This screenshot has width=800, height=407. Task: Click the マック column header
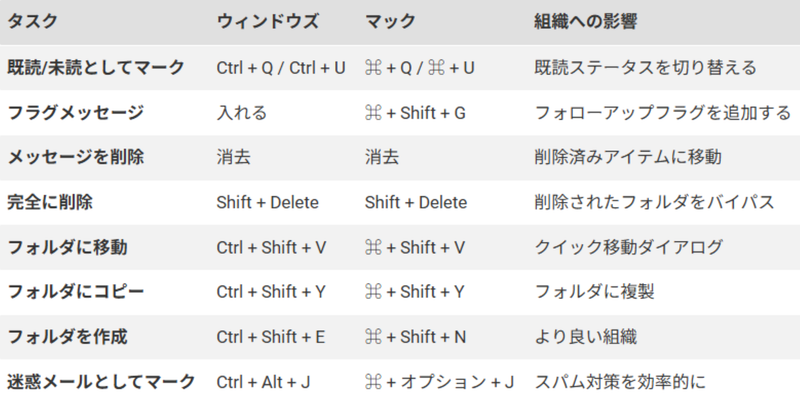[x=391, y=21]
